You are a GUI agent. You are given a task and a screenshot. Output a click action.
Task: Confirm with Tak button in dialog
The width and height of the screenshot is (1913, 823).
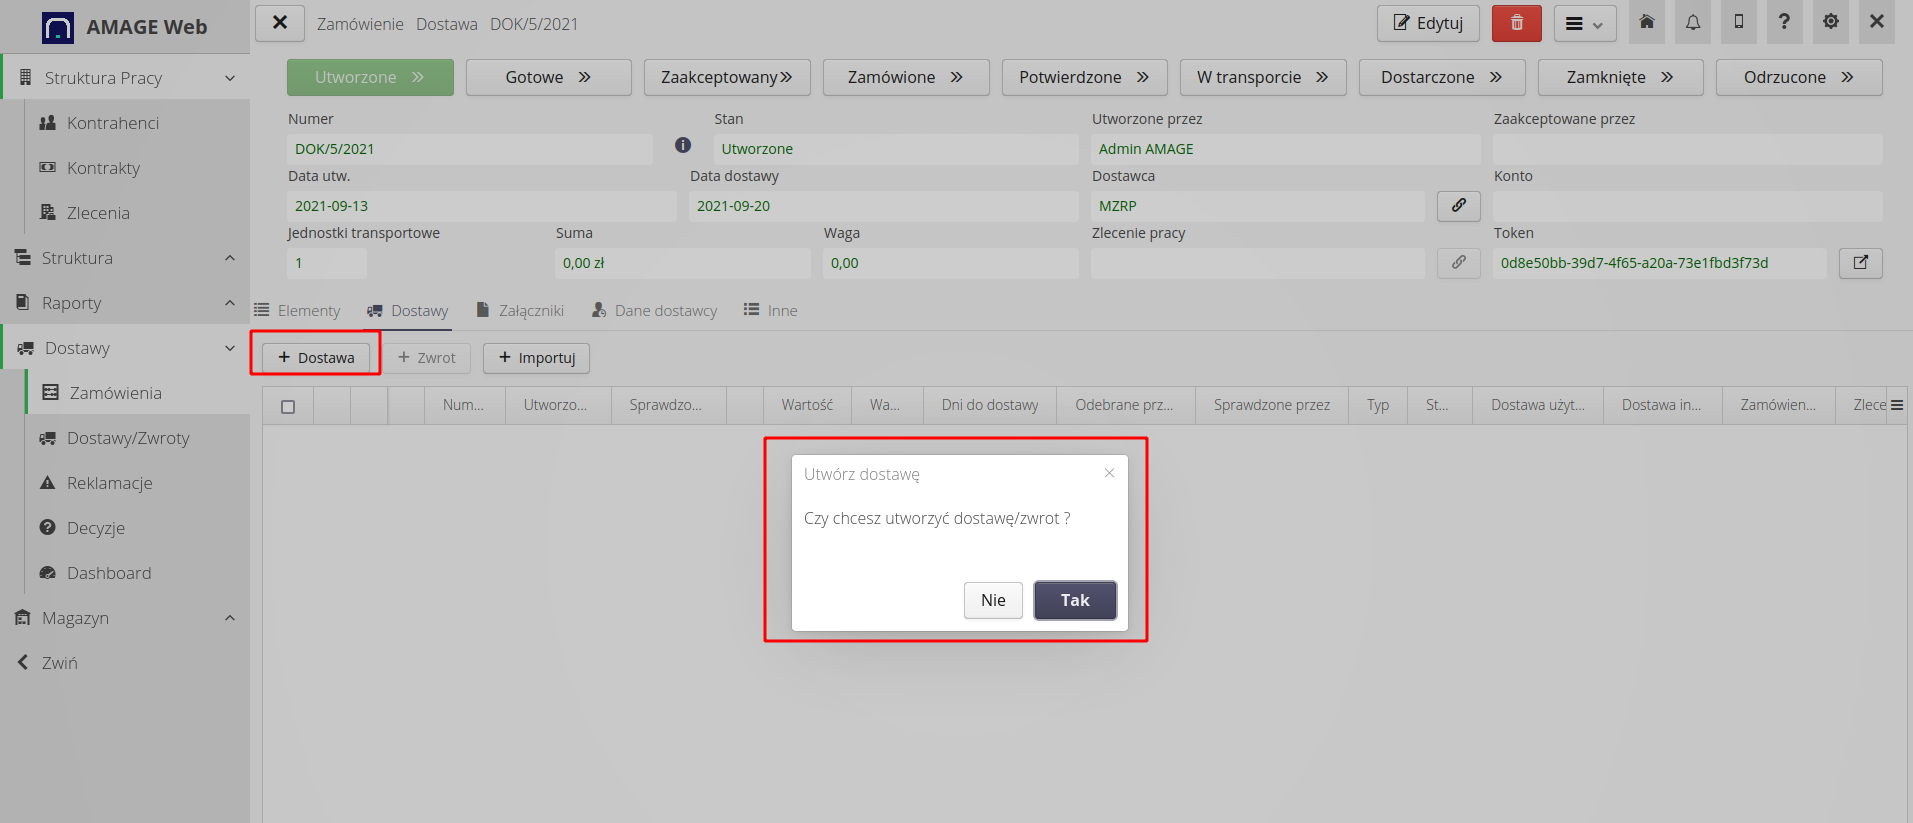click(1074, 600)
